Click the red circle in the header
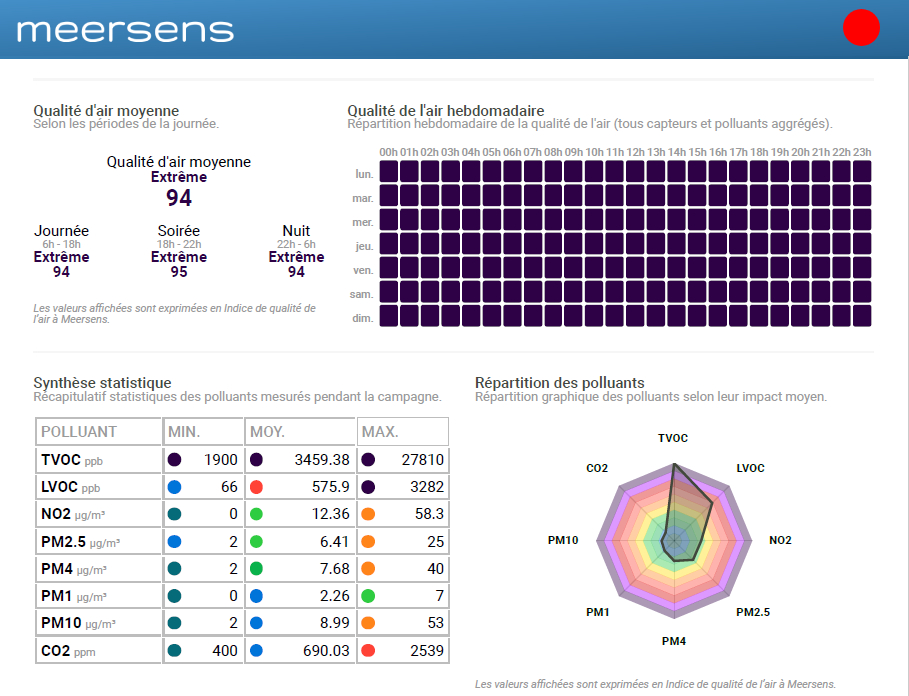Image resolution: width=909 pixels, height=696 pixels. (861, 28)
